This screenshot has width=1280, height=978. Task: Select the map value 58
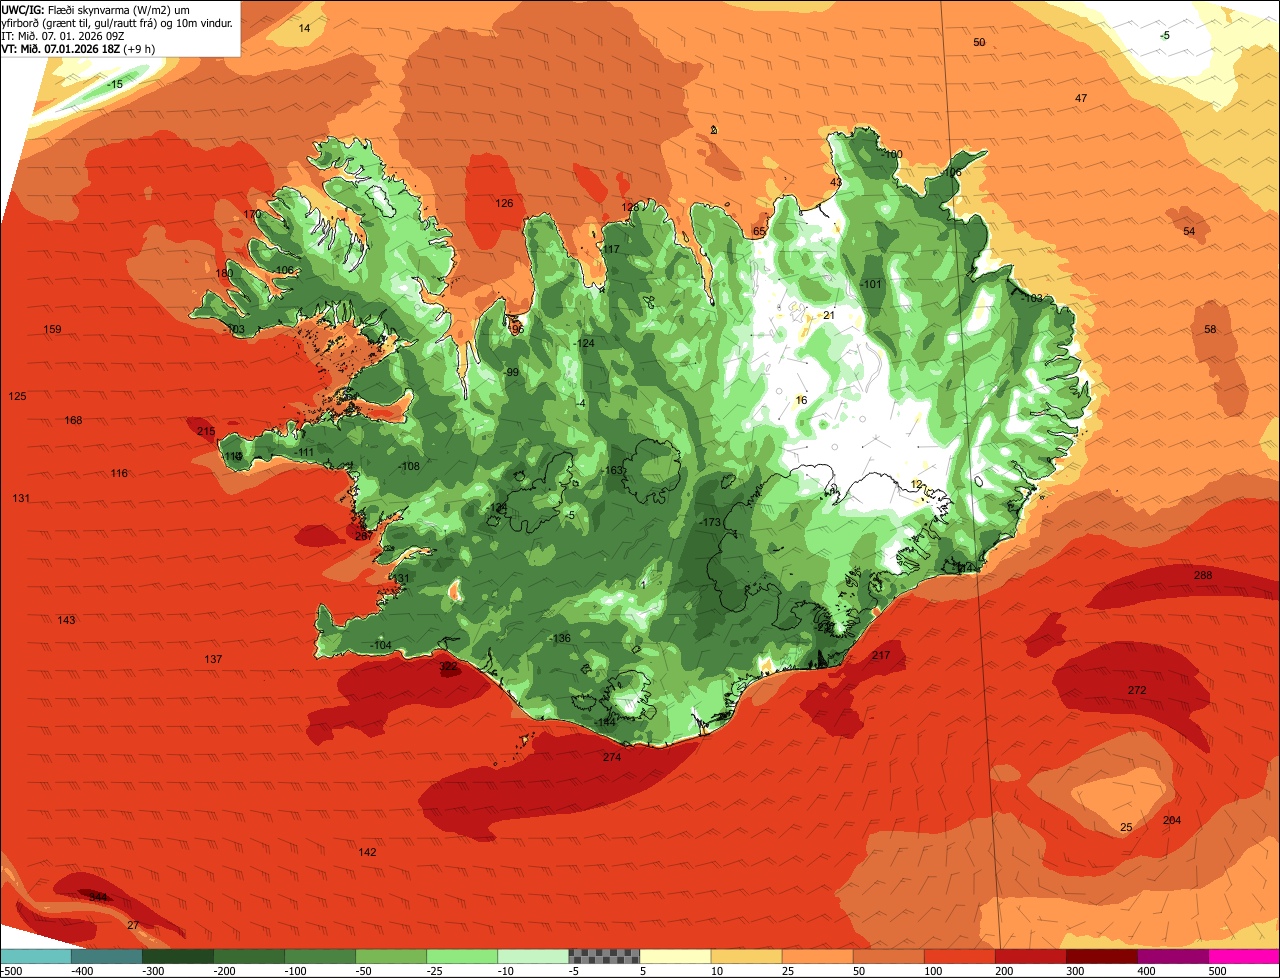point(1210,330)
